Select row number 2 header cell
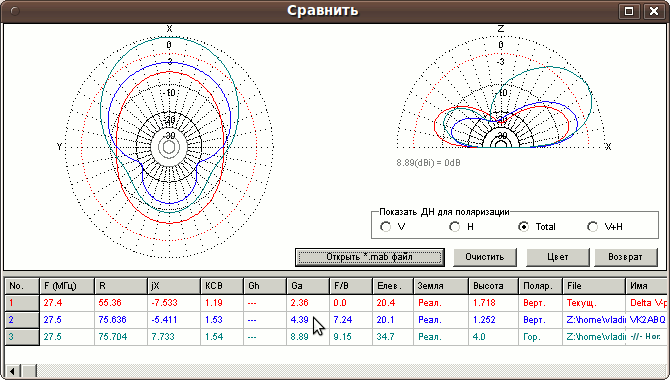 (22, 320)
